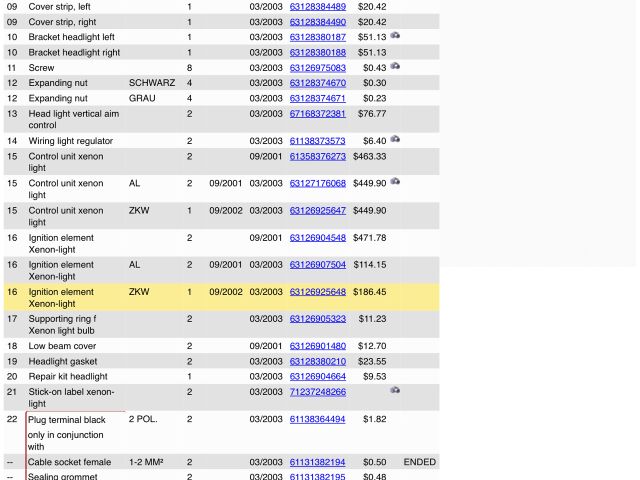Click the icon in the Stick-on label row

coord(396,390)
